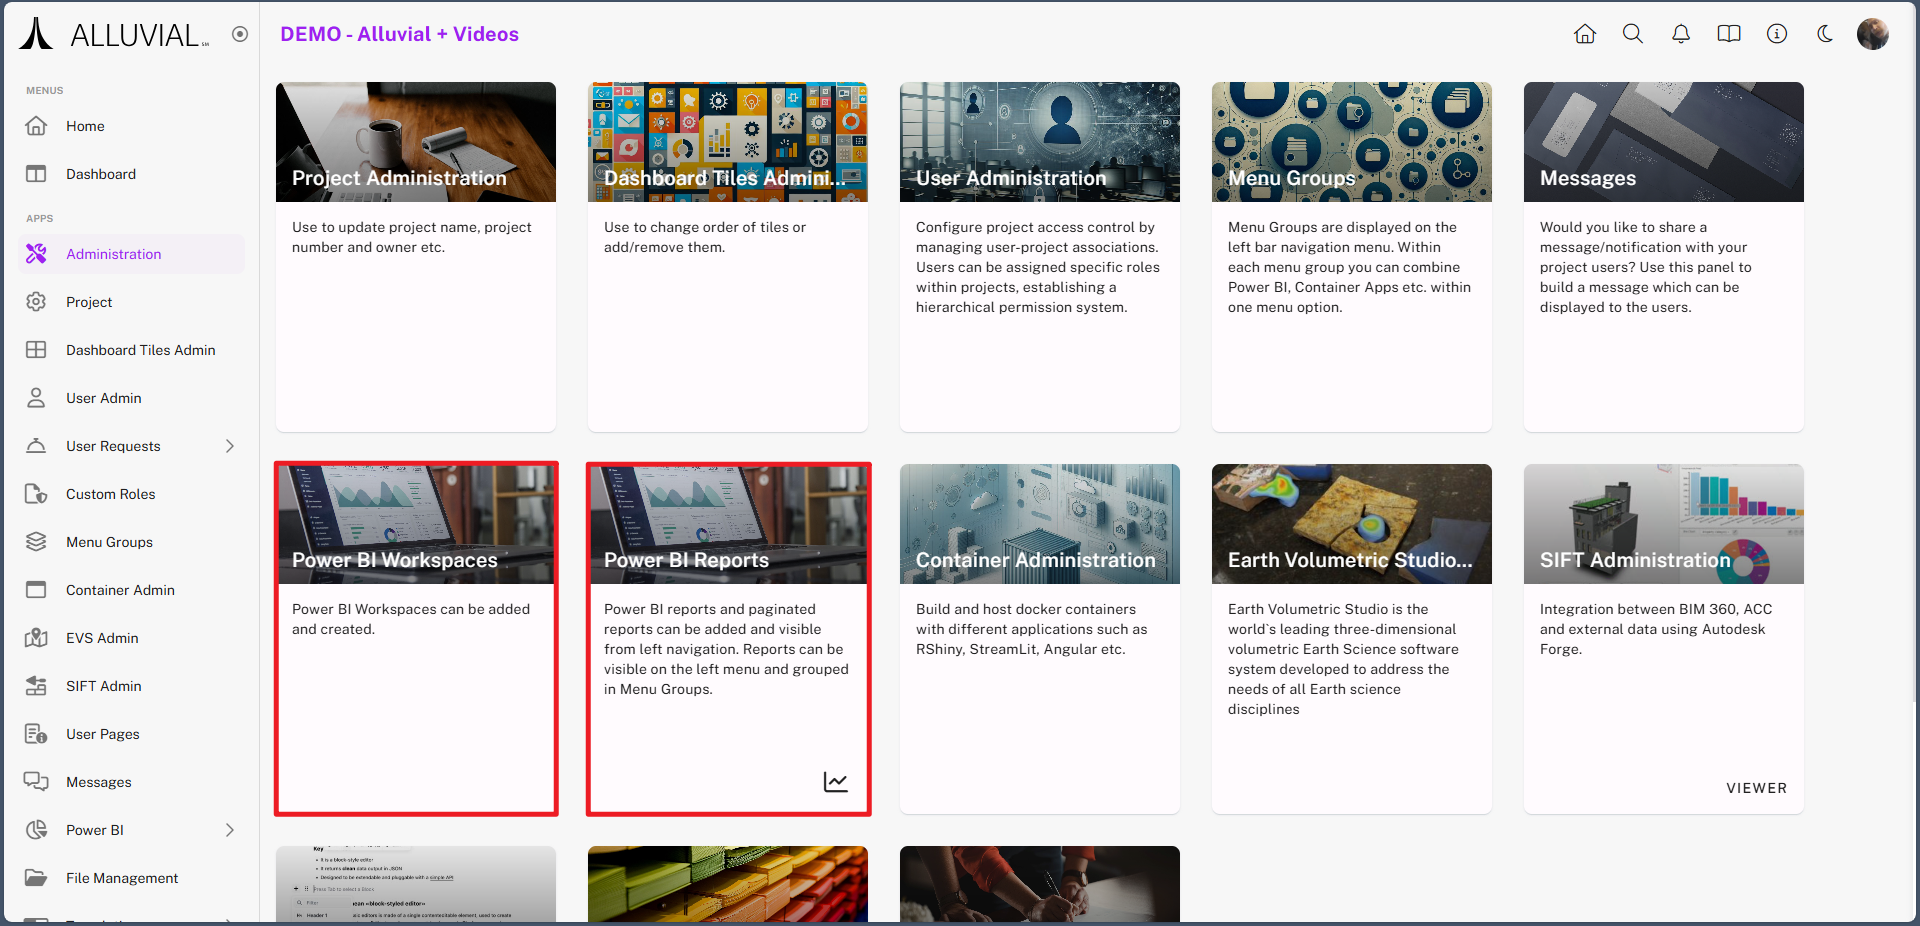Open Custom Roles from sidebar

110,494
